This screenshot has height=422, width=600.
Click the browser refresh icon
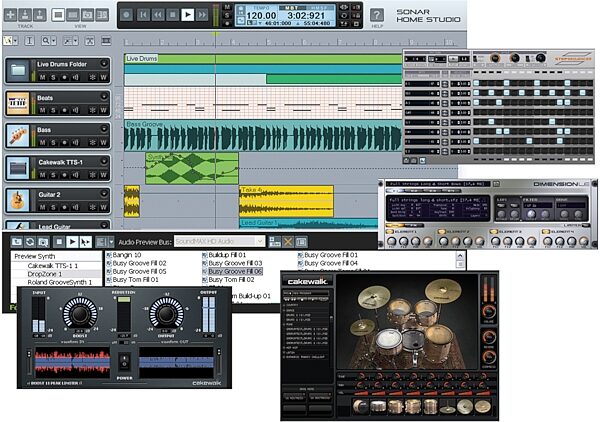[29, 242]
